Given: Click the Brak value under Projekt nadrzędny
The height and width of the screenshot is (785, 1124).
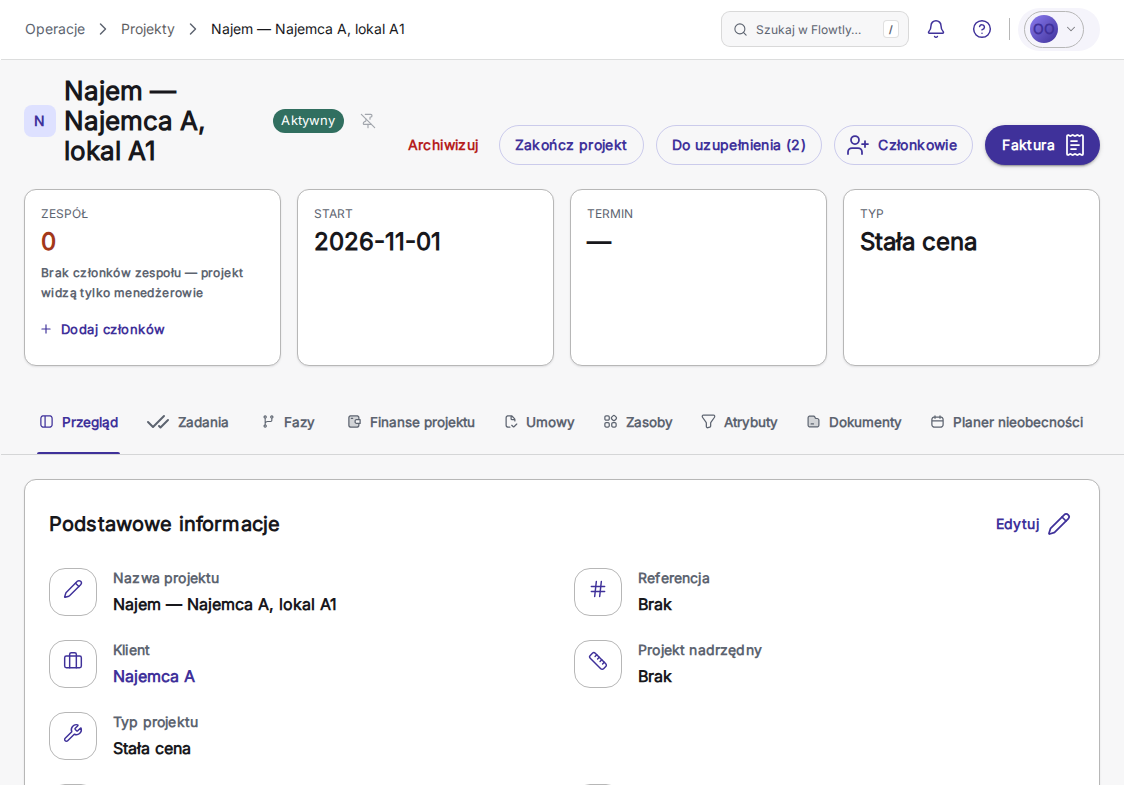Looking at the screenshot, I should click(654, 676).
